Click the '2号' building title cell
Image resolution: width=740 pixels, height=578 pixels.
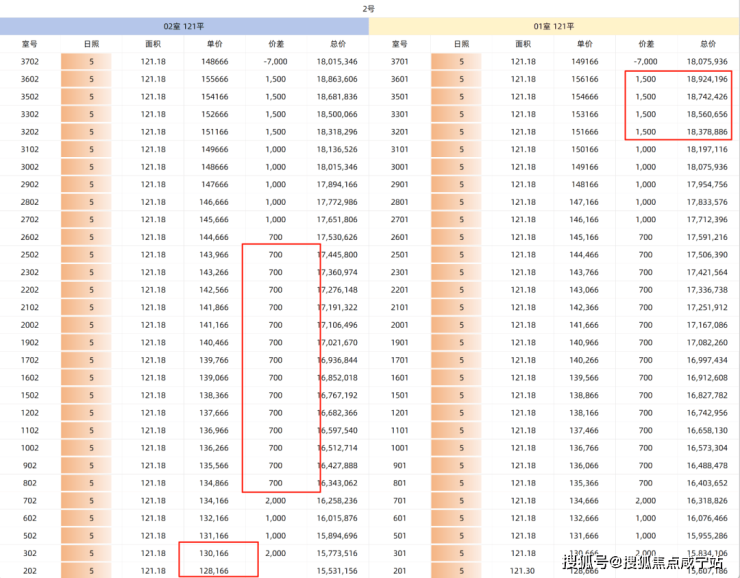point(369,8)
